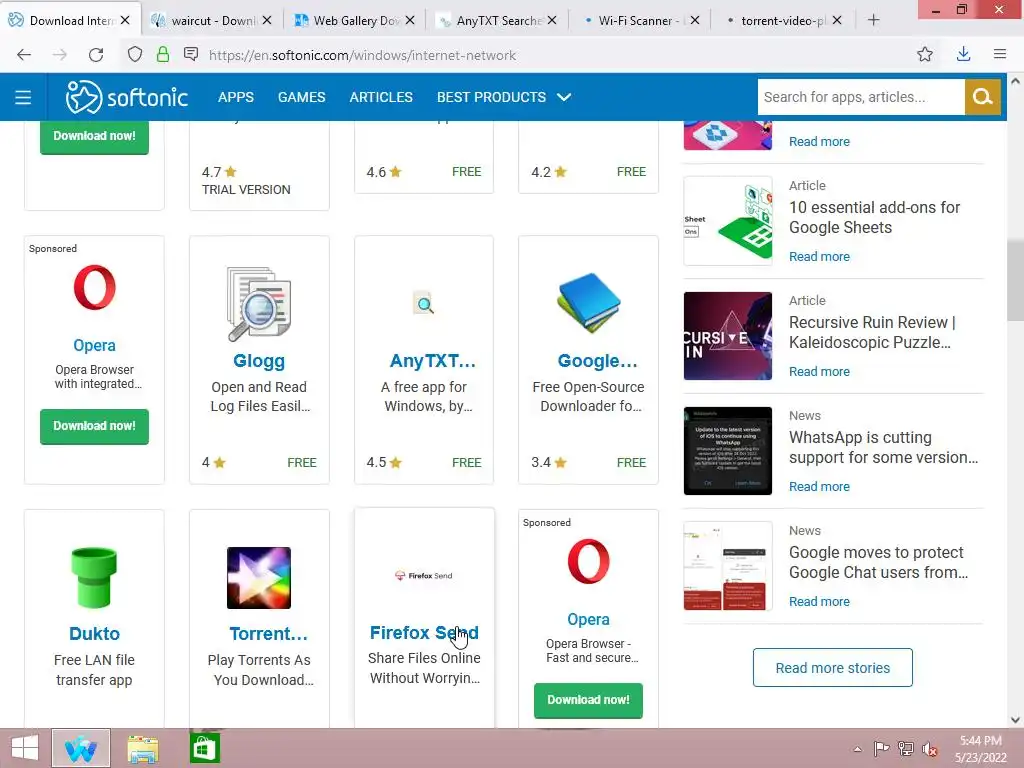Open the Dukto title link

tap(94, 633)
